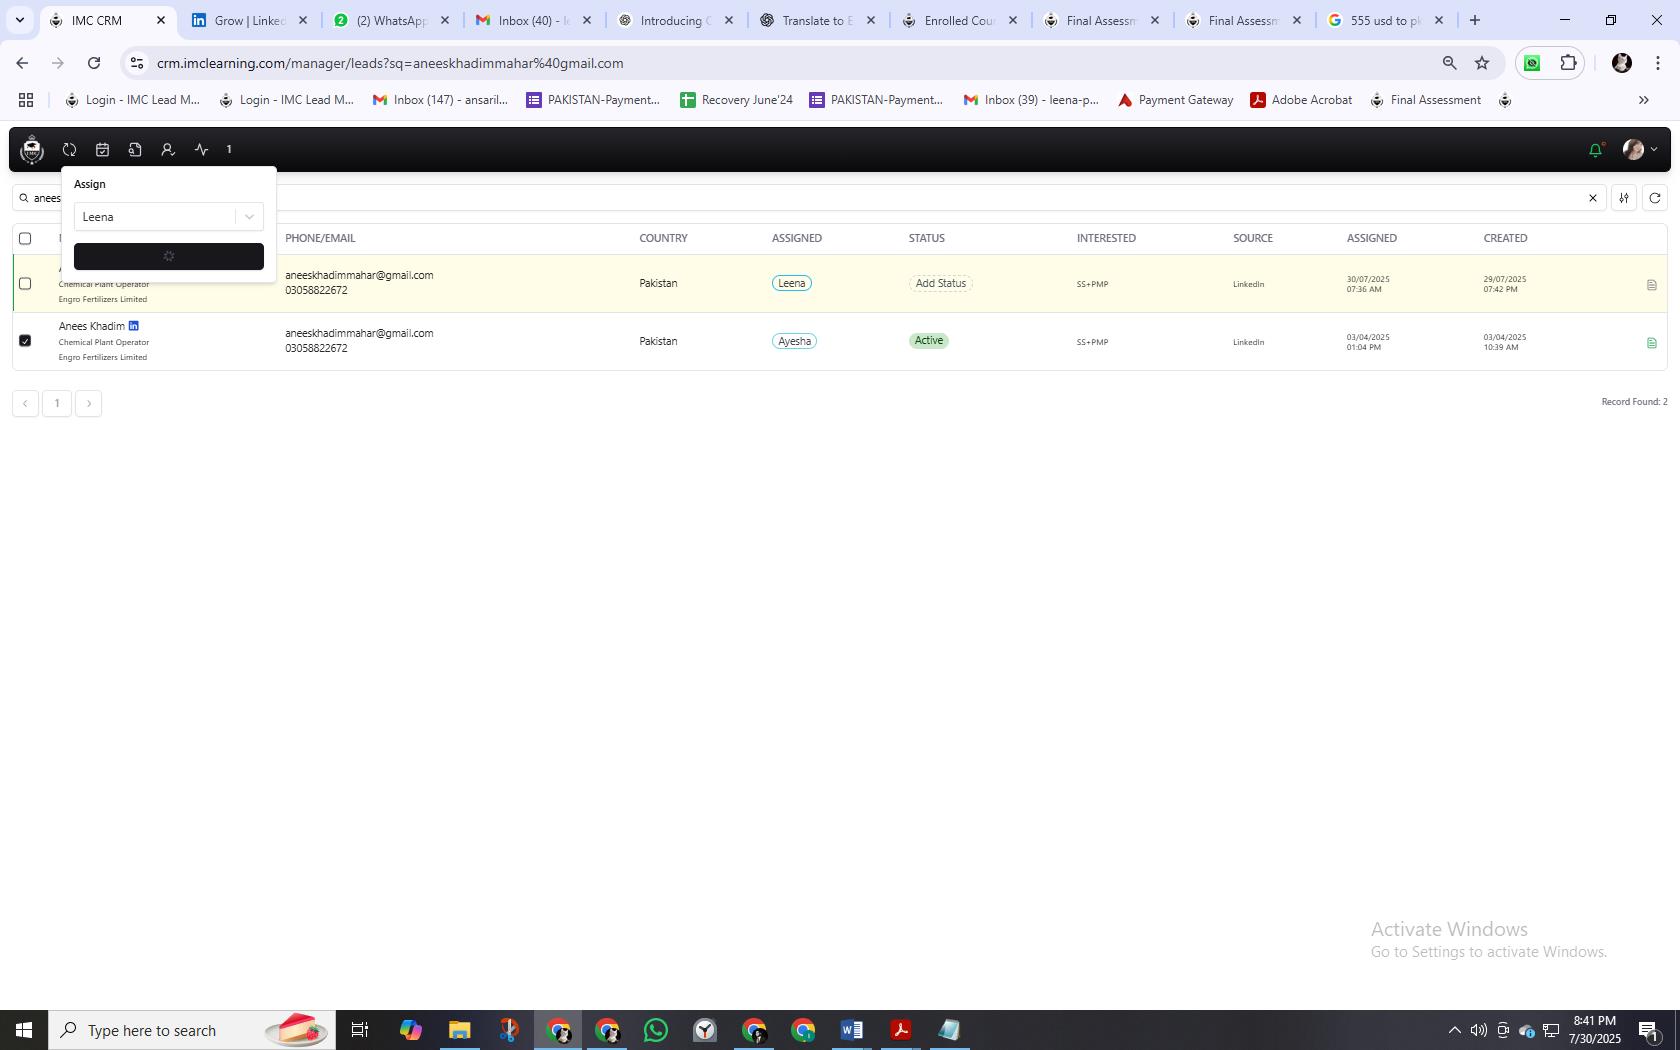
Task: Click the Leena assigned tag
Action: [x=791, y=283]
